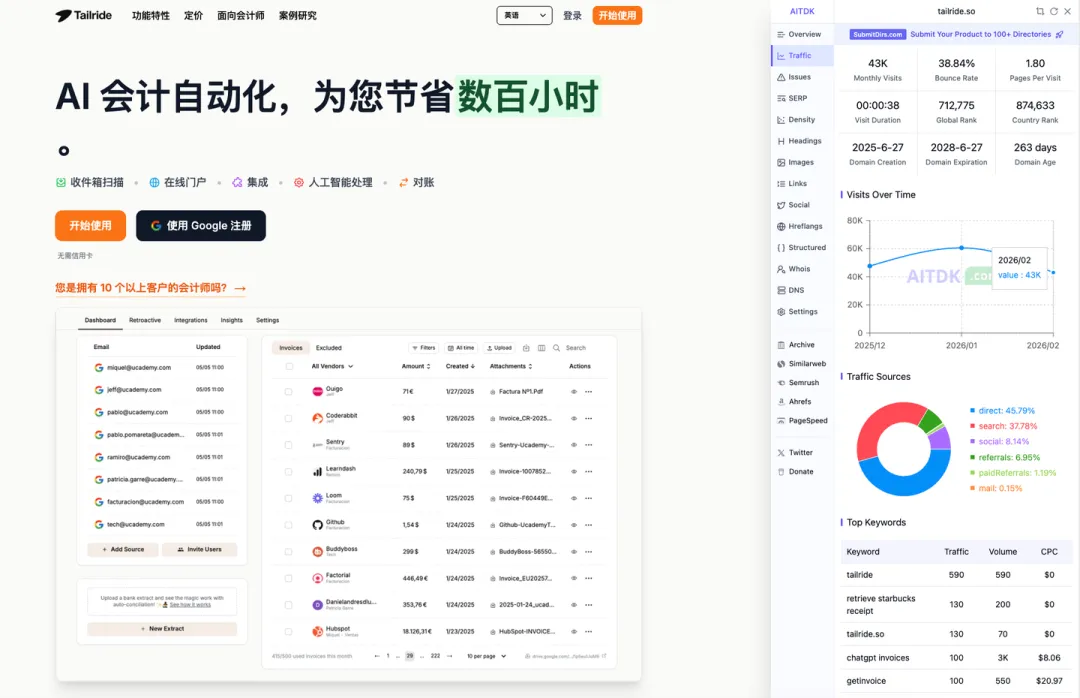
Task: Select the Traffic item in AITDK sidebar
Action: tap(802, 55)
